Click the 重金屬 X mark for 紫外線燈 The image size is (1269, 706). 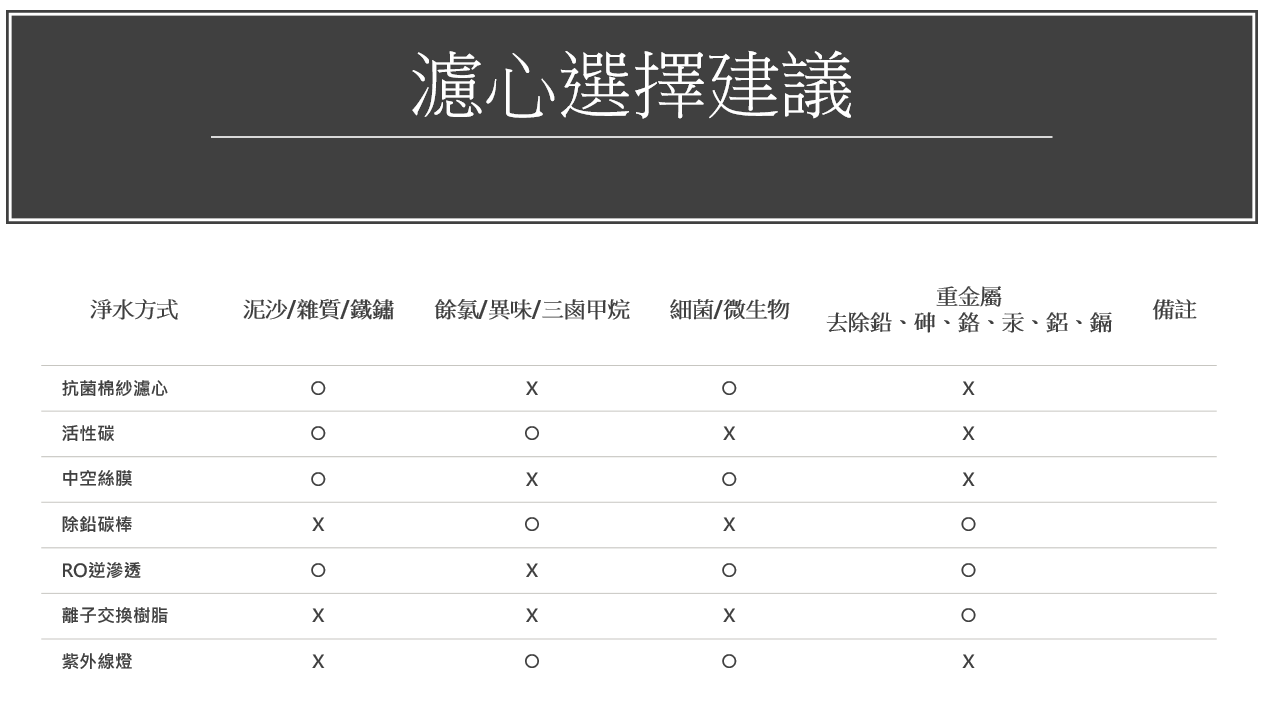tap(968, 662)
